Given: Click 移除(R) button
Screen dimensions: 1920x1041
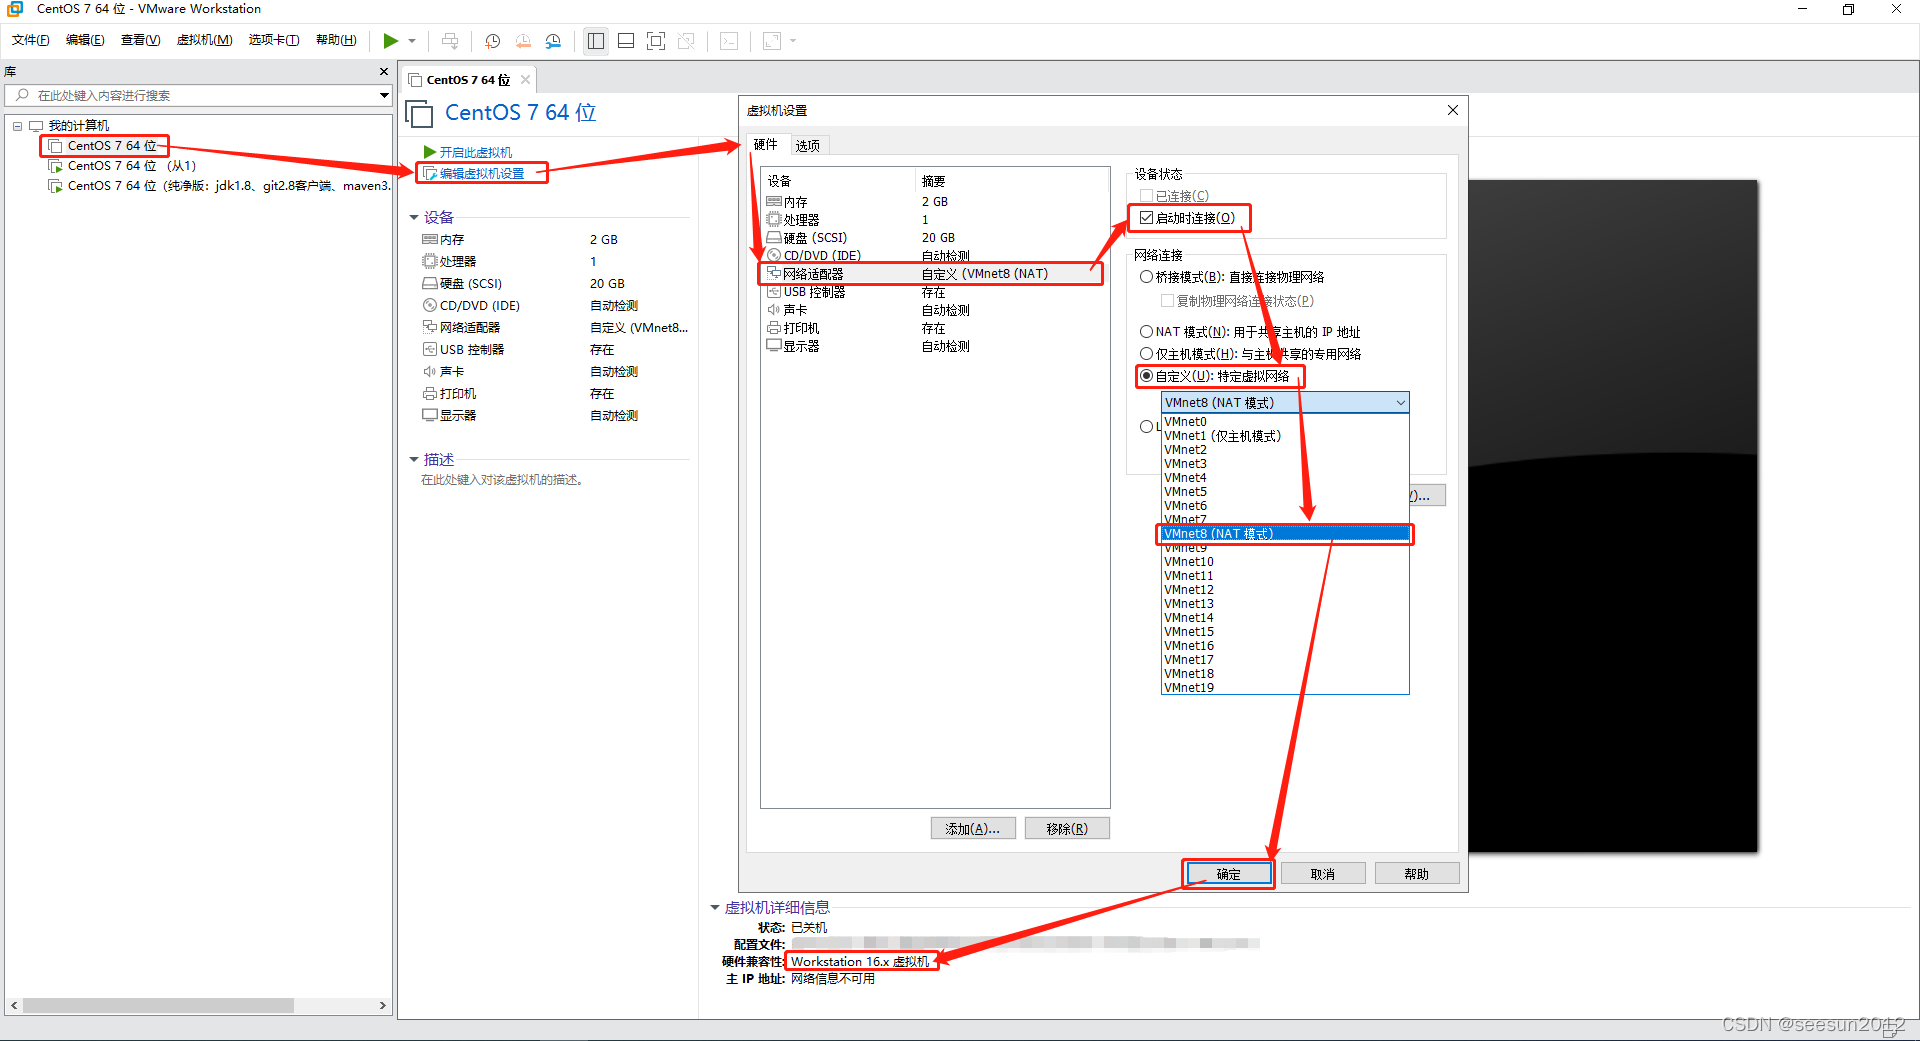Looking at the screenshot, I should pos(1067,829).
